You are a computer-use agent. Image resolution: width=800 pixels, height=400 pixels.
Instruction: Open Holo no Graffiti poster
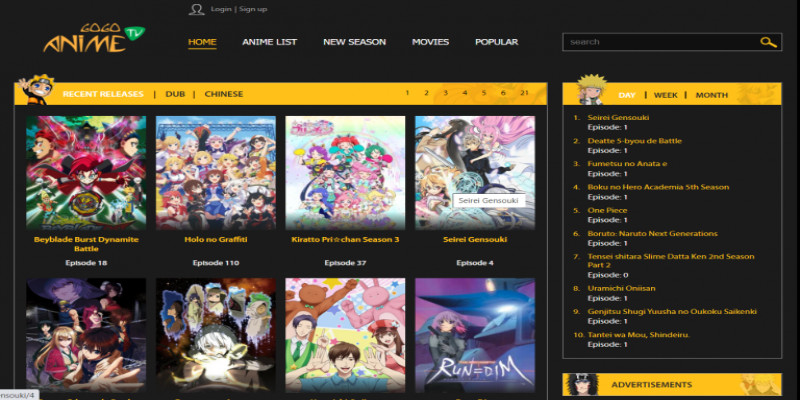point(216,172)
